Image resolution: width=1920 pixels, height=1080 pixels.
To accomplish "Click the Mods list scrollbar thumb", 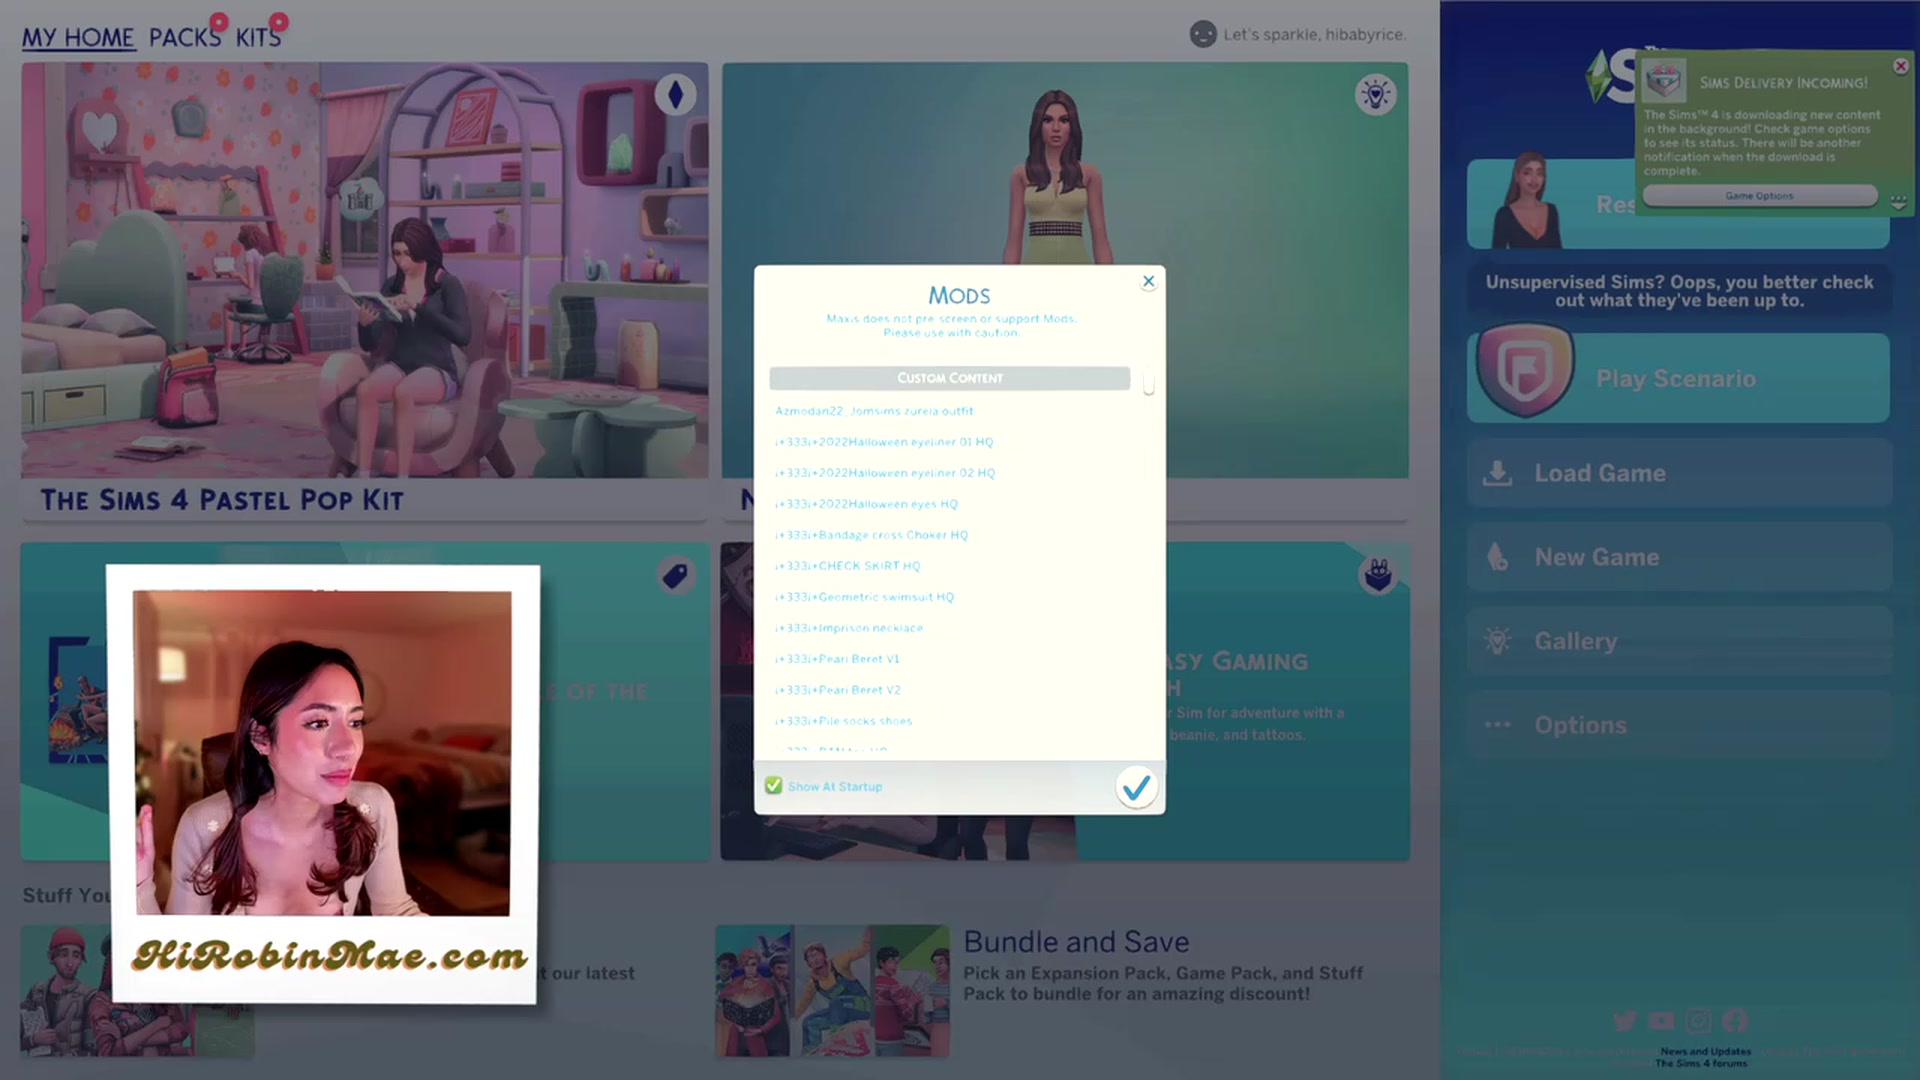I will [1149, 384].
